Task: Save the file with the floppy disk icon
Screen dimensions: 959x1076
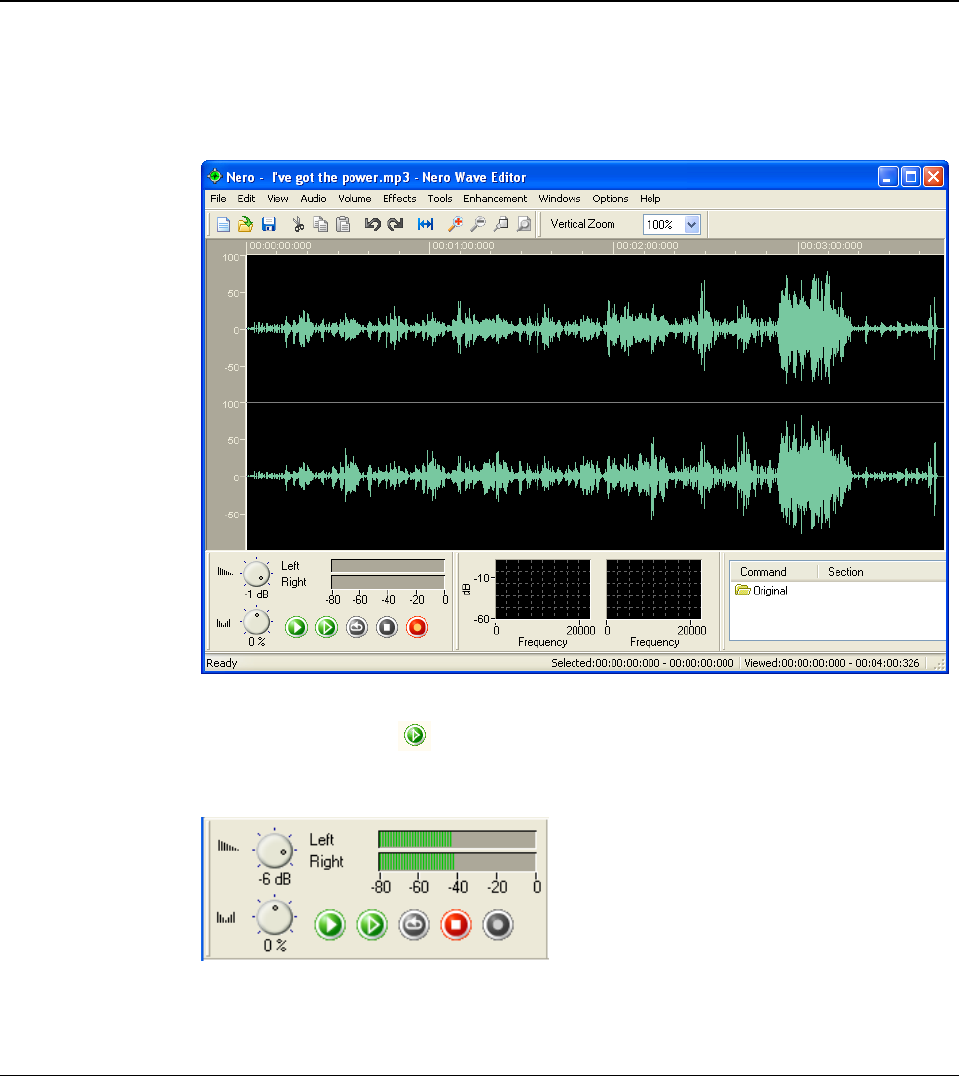Action: (x=268, y=224)
